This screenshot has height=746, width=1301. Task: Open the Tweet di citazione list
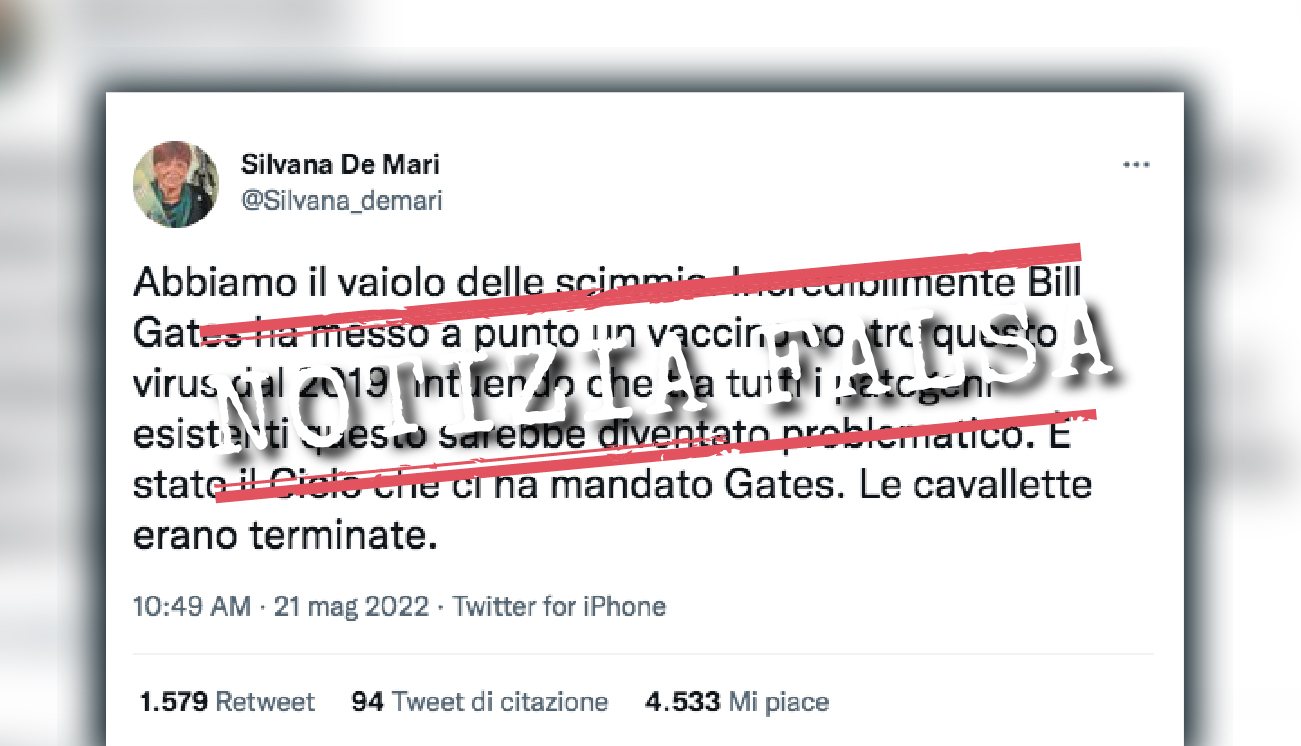click(500, 702)
